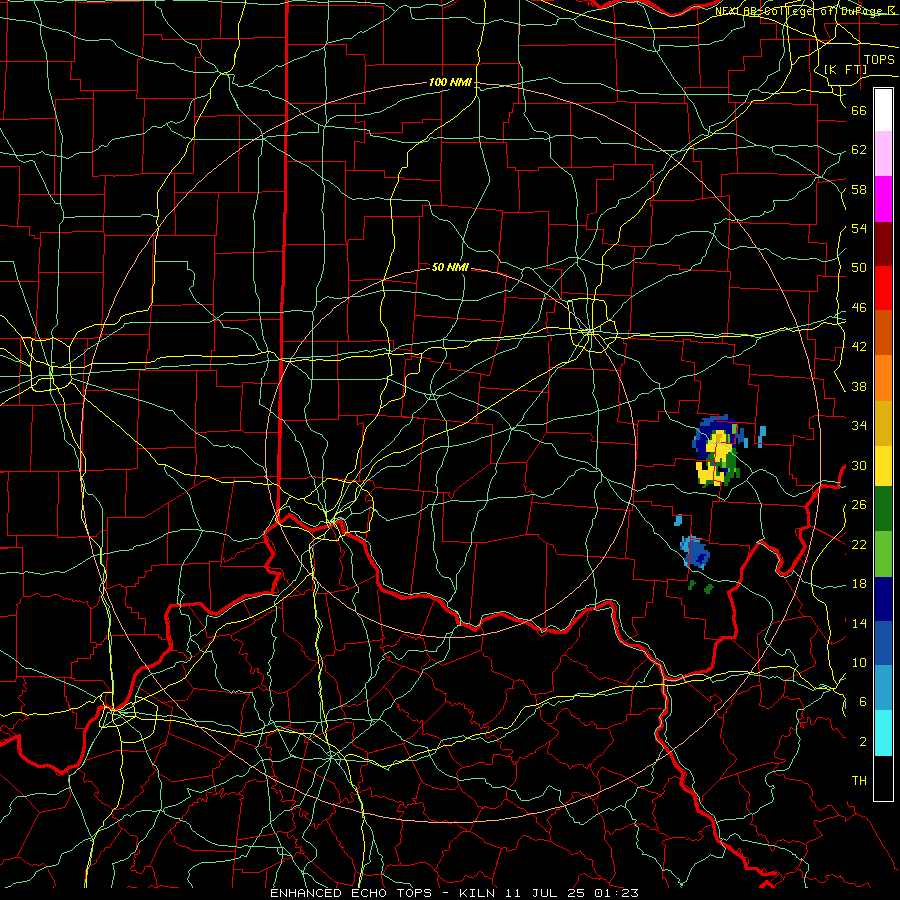Viewport: 900px width, 900px height.
Task: Click the 50 NMI range ring label
Action: [450, 267]
